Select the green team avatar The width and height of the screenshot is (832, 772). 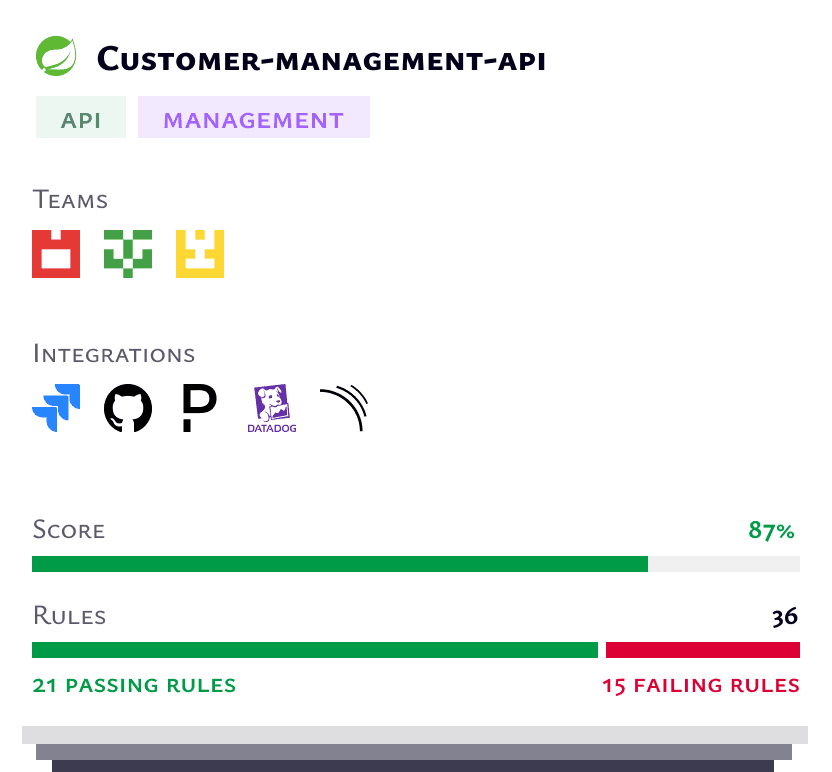[128, 254]
